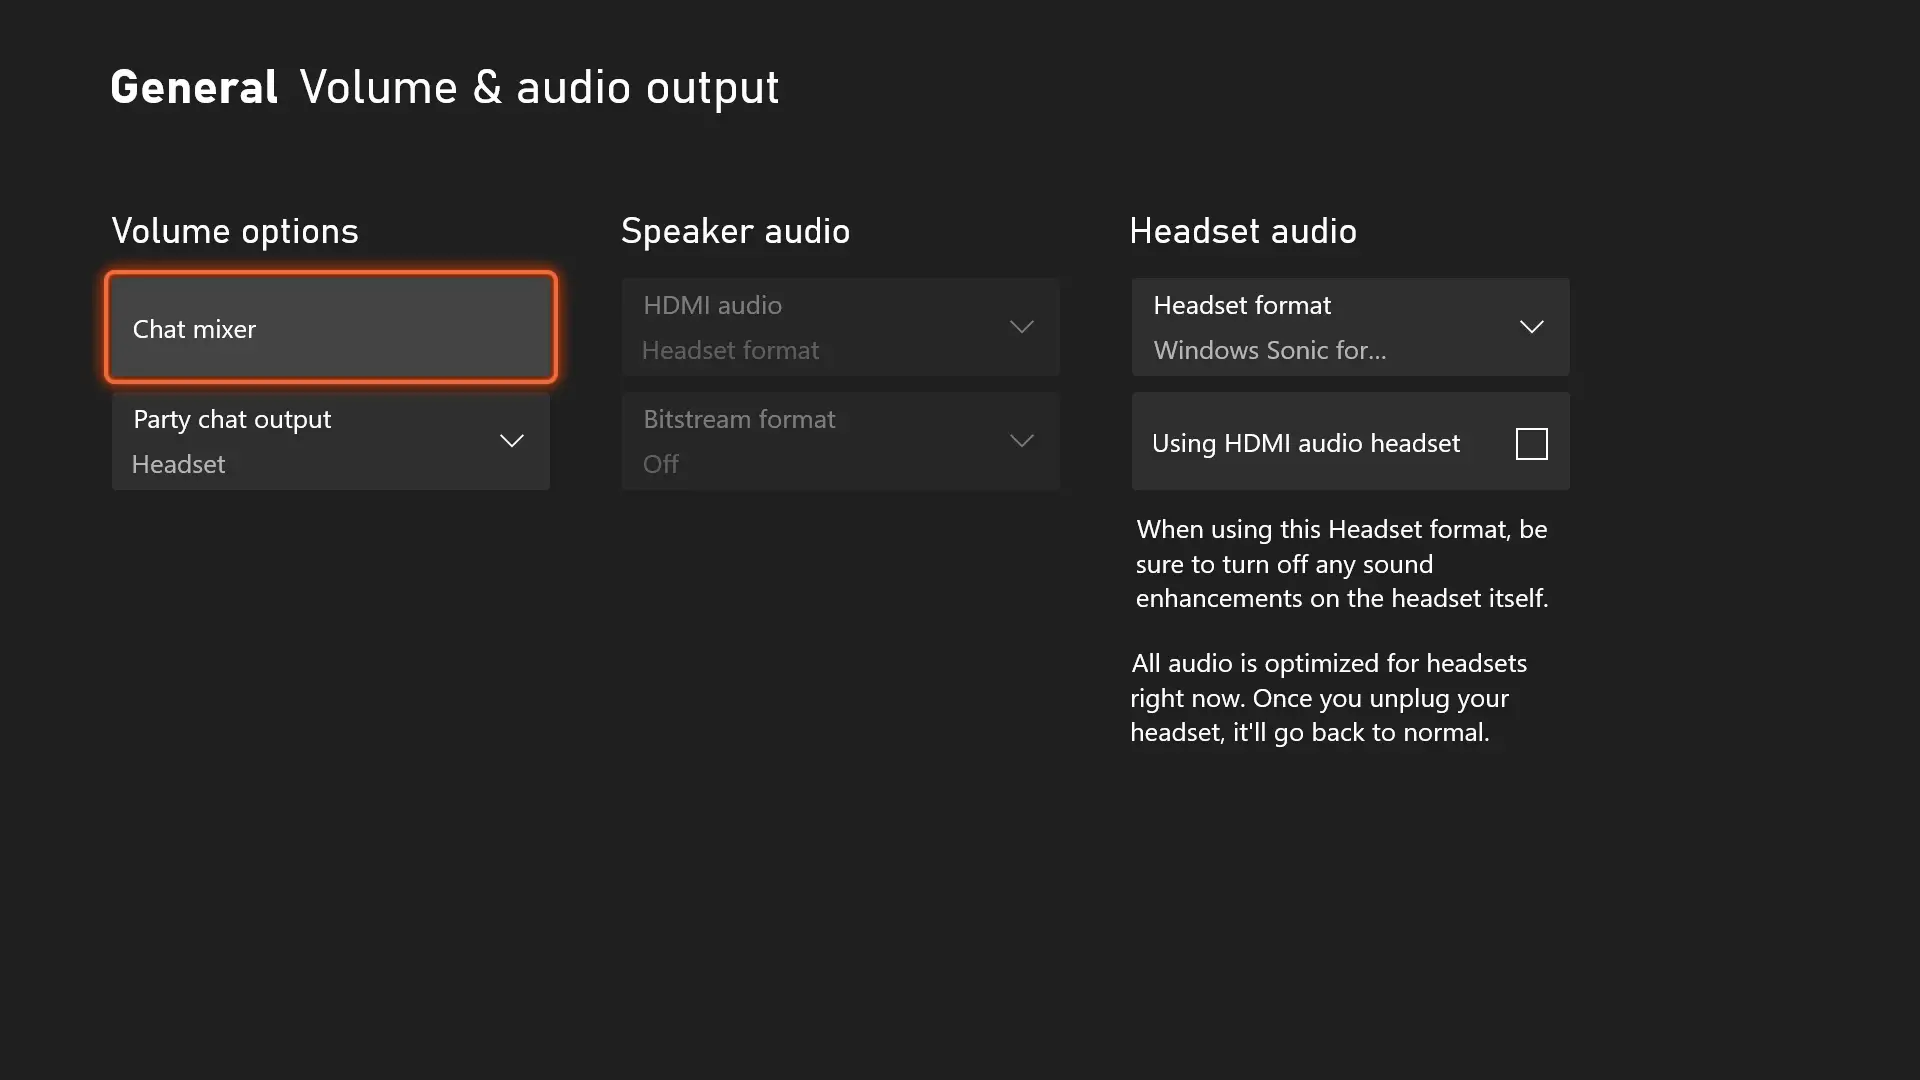
Task: Click the Headset audio section header
Action: point(1243,230)
